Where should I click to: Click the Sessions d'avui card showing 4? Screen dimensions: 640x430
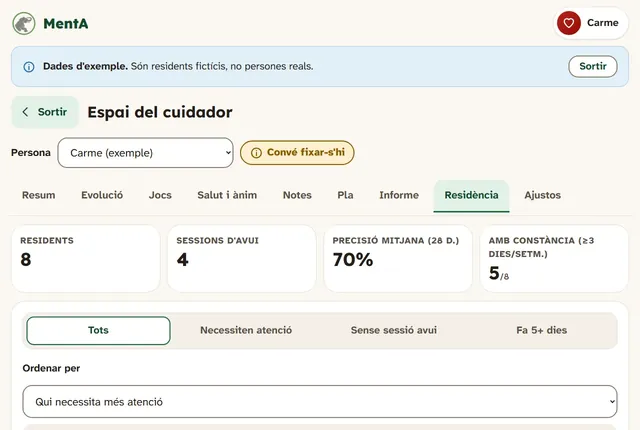pos(242,259)
